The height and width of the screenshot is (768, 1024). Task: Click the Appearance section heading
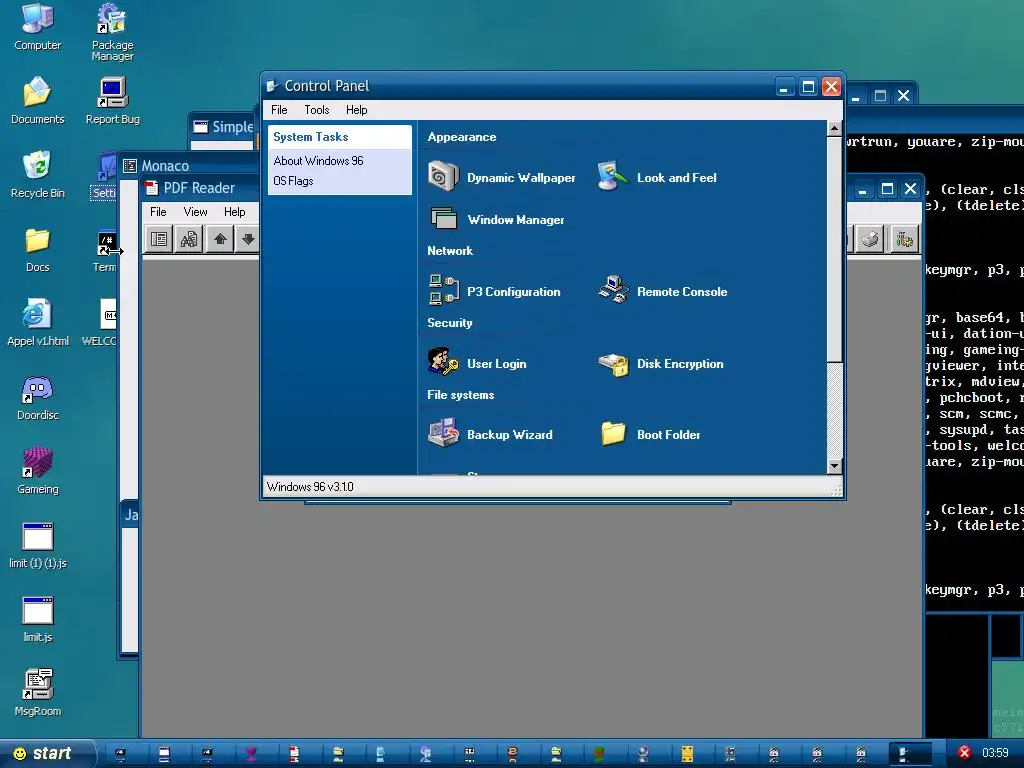pyautogui.click(x=462, y=136)
